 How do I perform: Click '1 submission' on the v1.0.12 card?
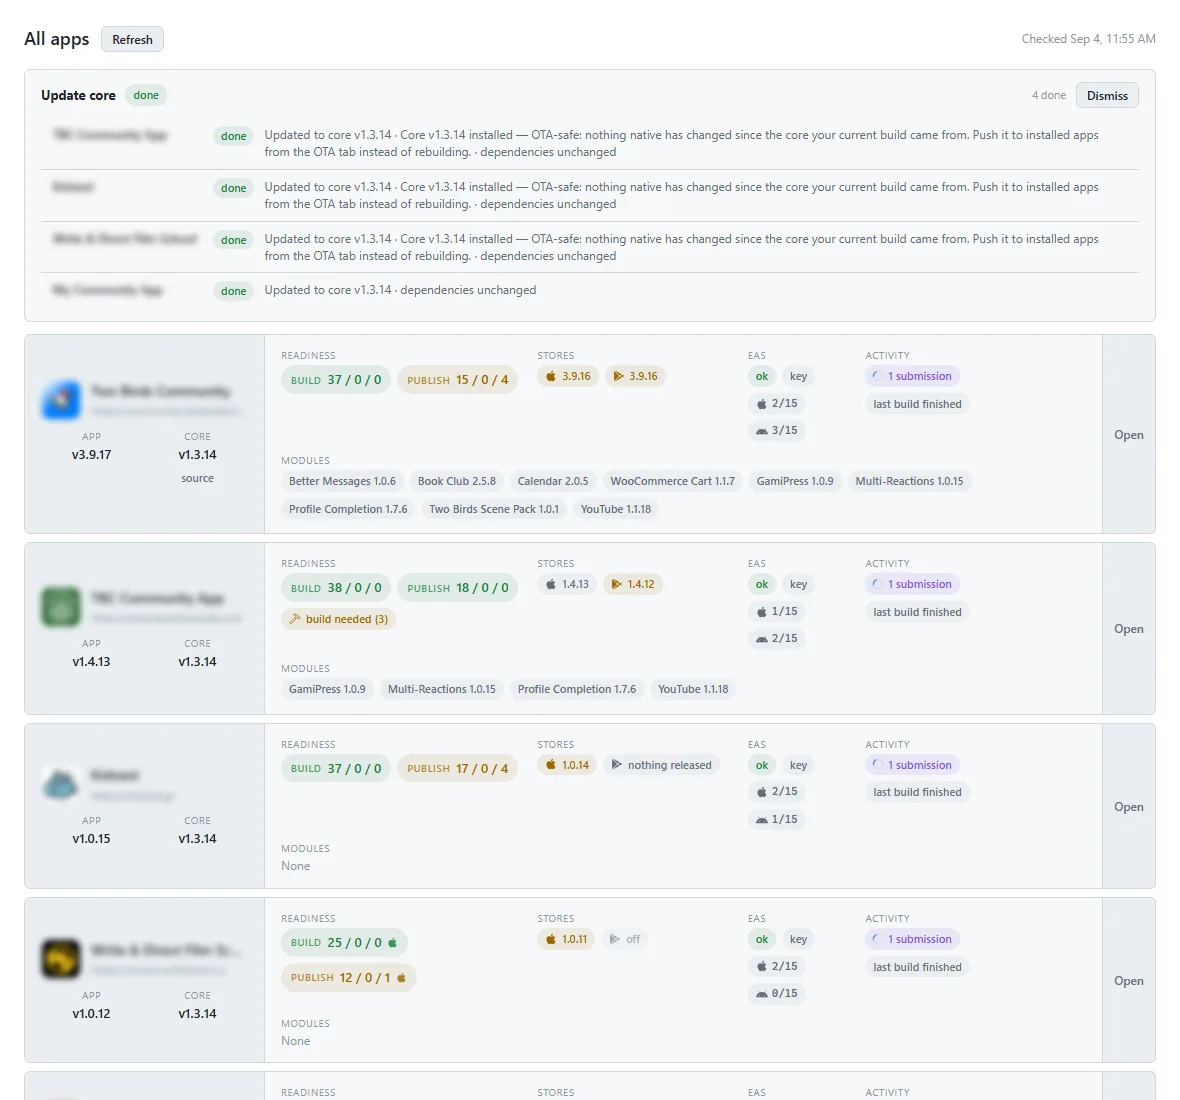tap(912, 939)
